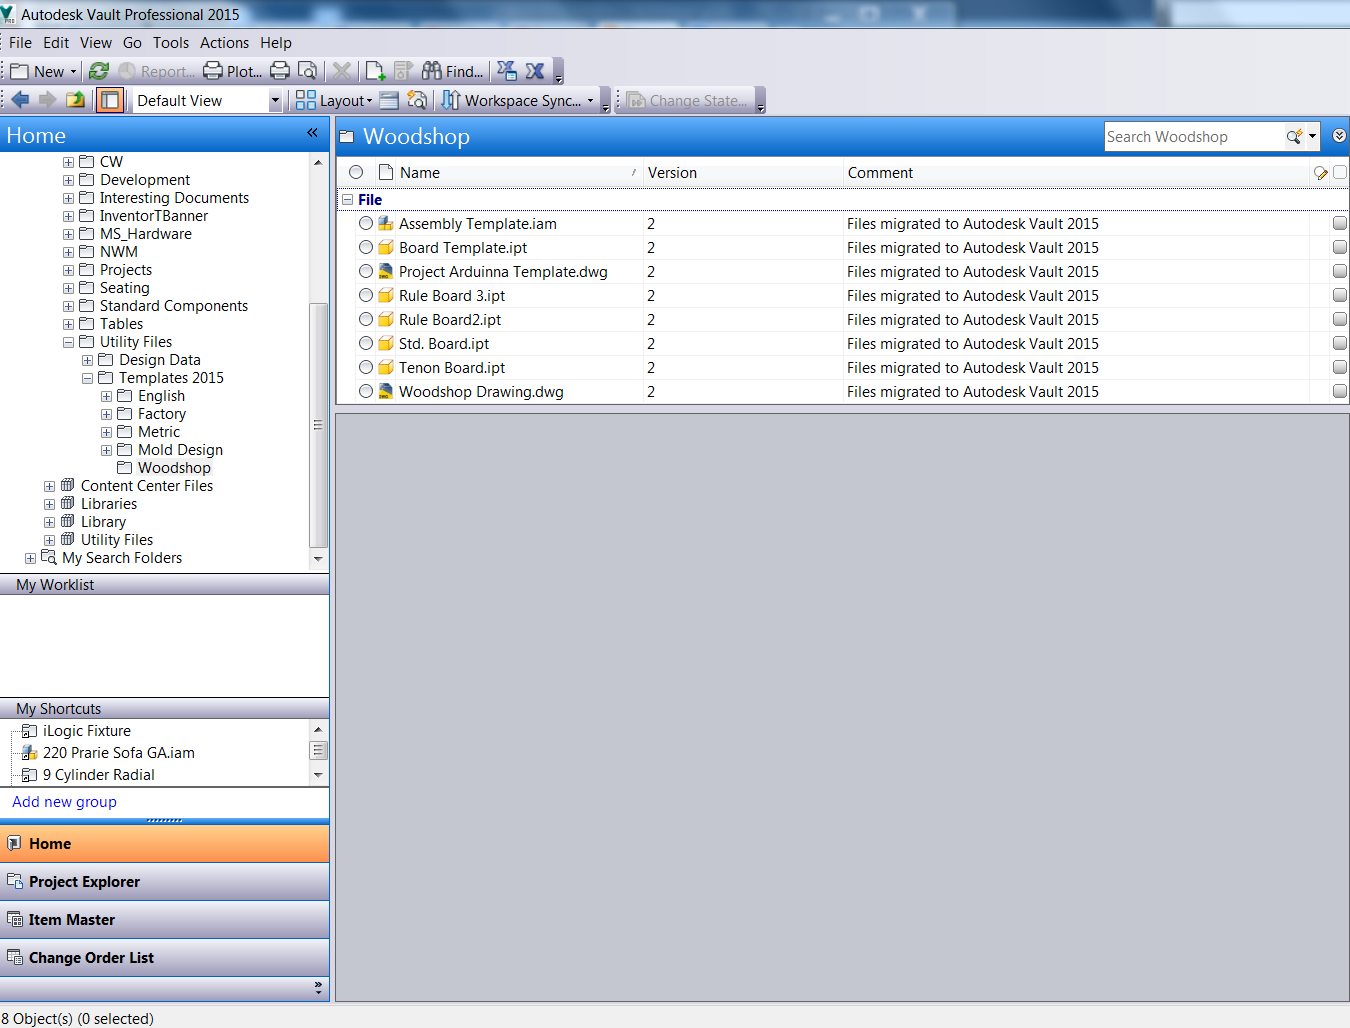Click the Excel-style X export icon

[x=535, y=71]
